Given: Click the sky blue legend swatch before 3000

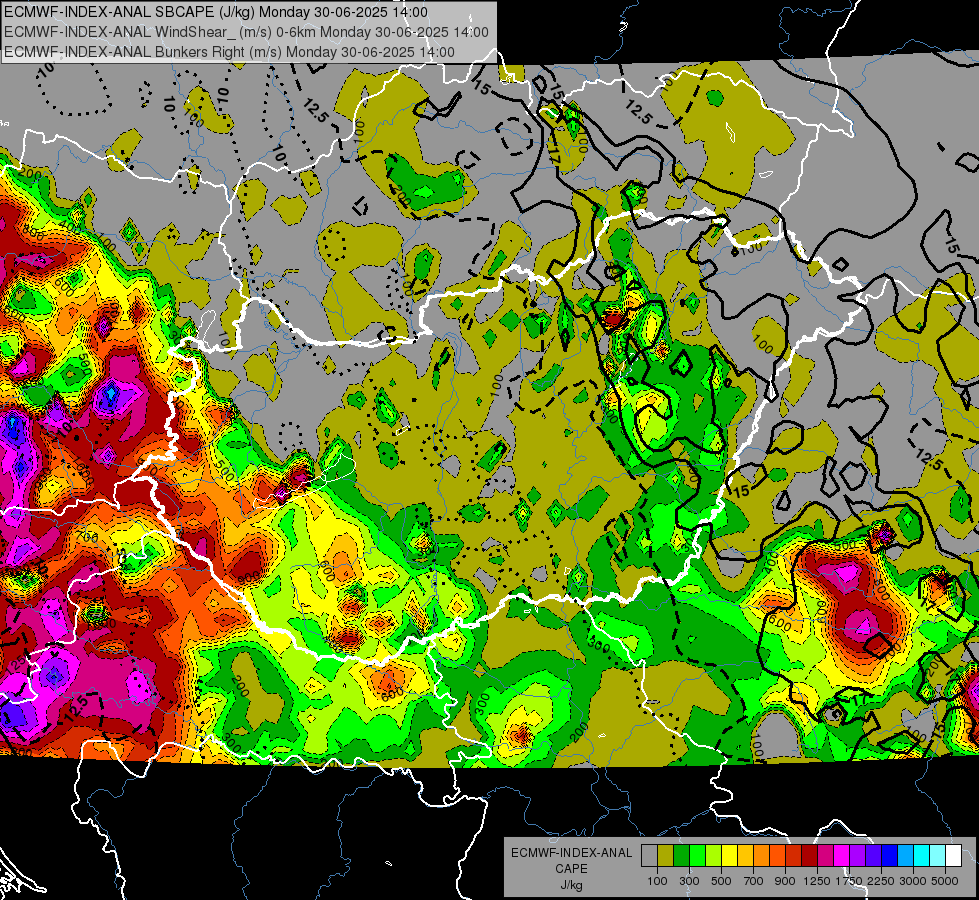Looking at the screenshot, I should (x=905, y=855).
